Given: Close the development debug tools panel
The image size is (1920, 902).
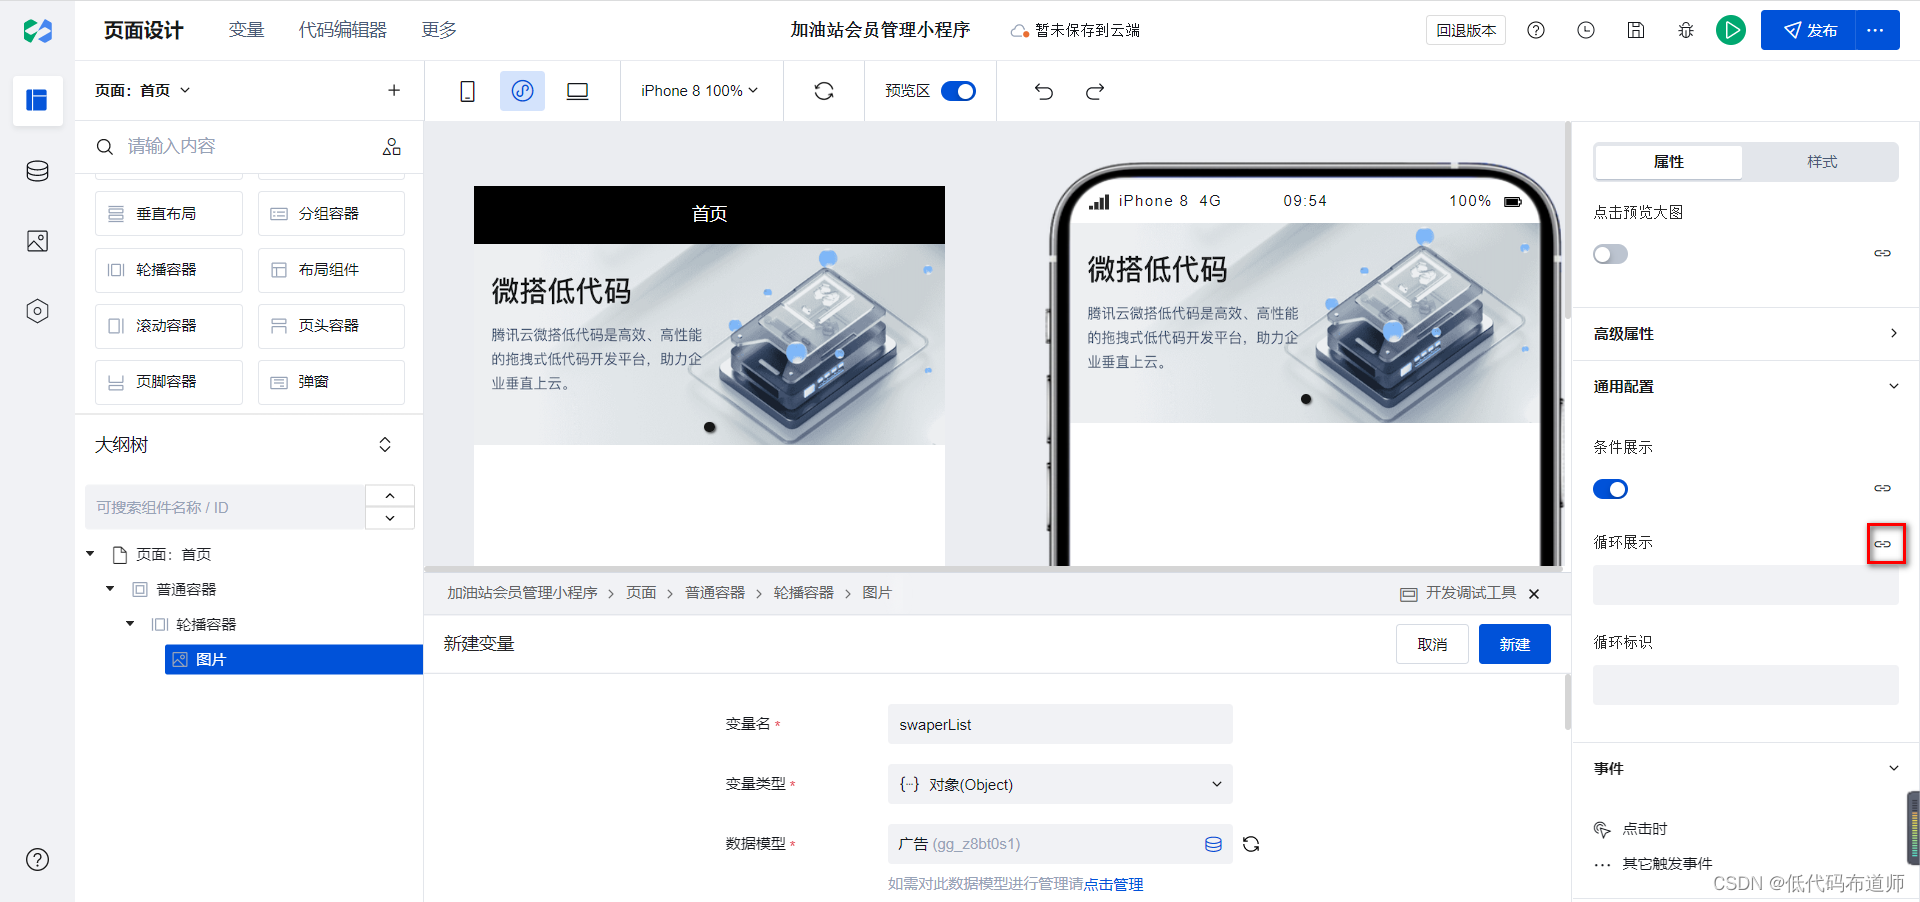Looking at the screenshot, I should [x=1534, y=594].
